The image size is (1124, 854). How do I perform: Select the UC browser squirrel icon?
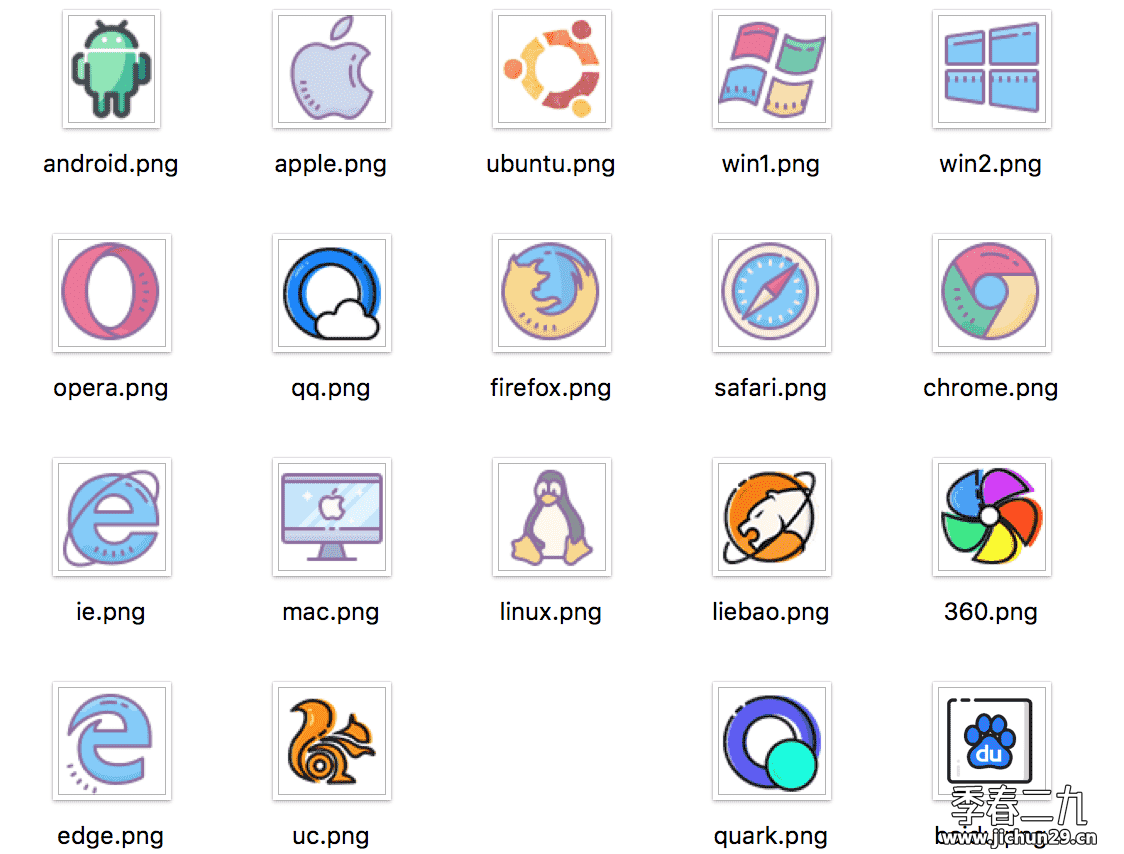[x=331, y=741]
